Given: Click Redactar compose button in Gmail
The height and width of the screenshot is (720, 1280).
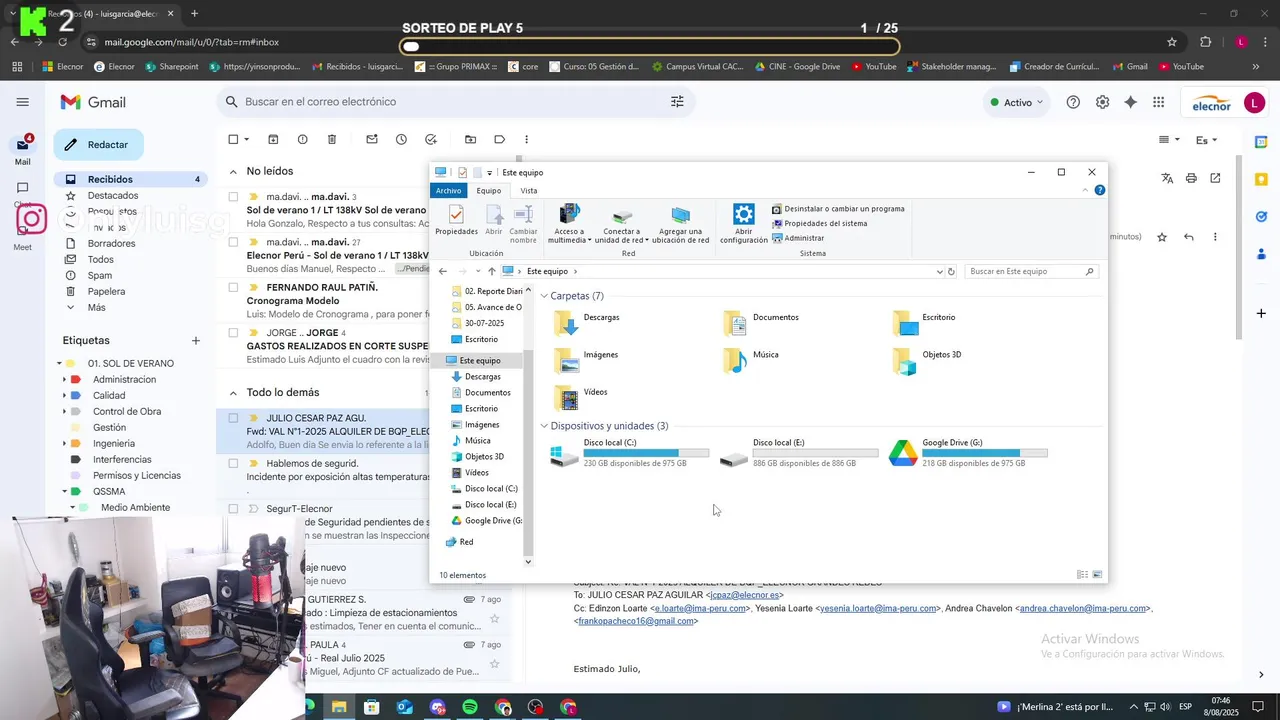Looking at the screenshot, I should click(x=98, y=145).
